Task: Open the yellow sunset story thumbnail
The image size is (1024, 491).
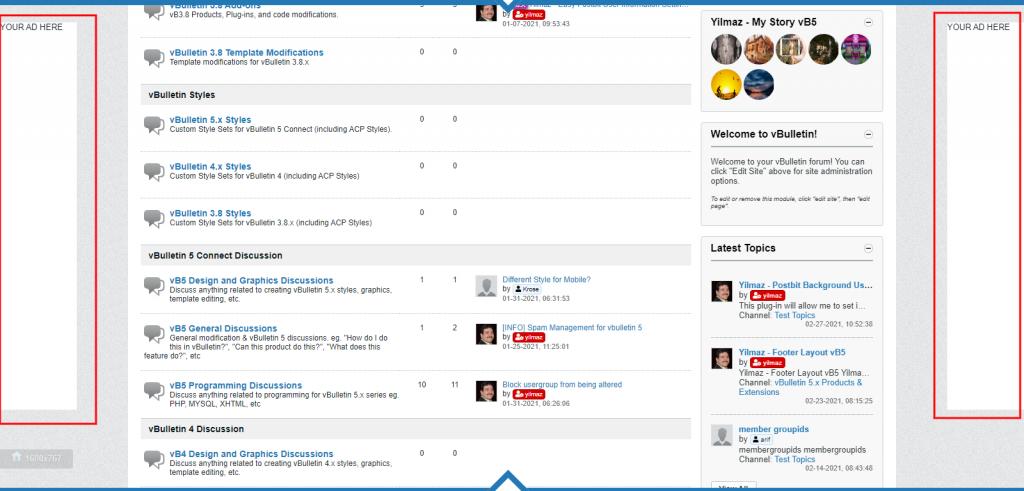Action: point(725,85)
